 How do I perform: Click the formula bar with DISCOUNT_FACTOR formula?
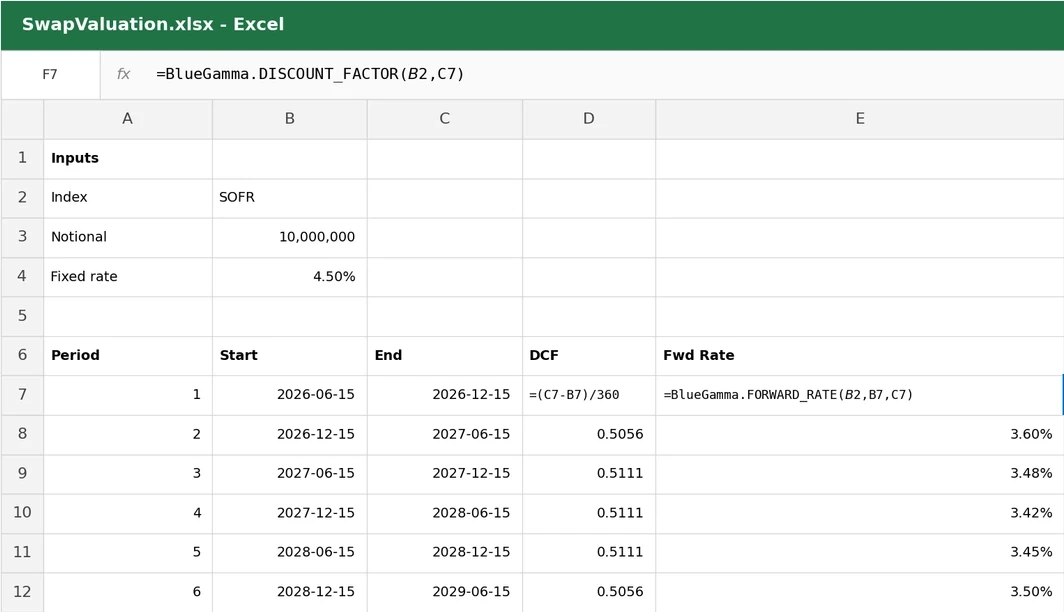[x=582, y=75]
